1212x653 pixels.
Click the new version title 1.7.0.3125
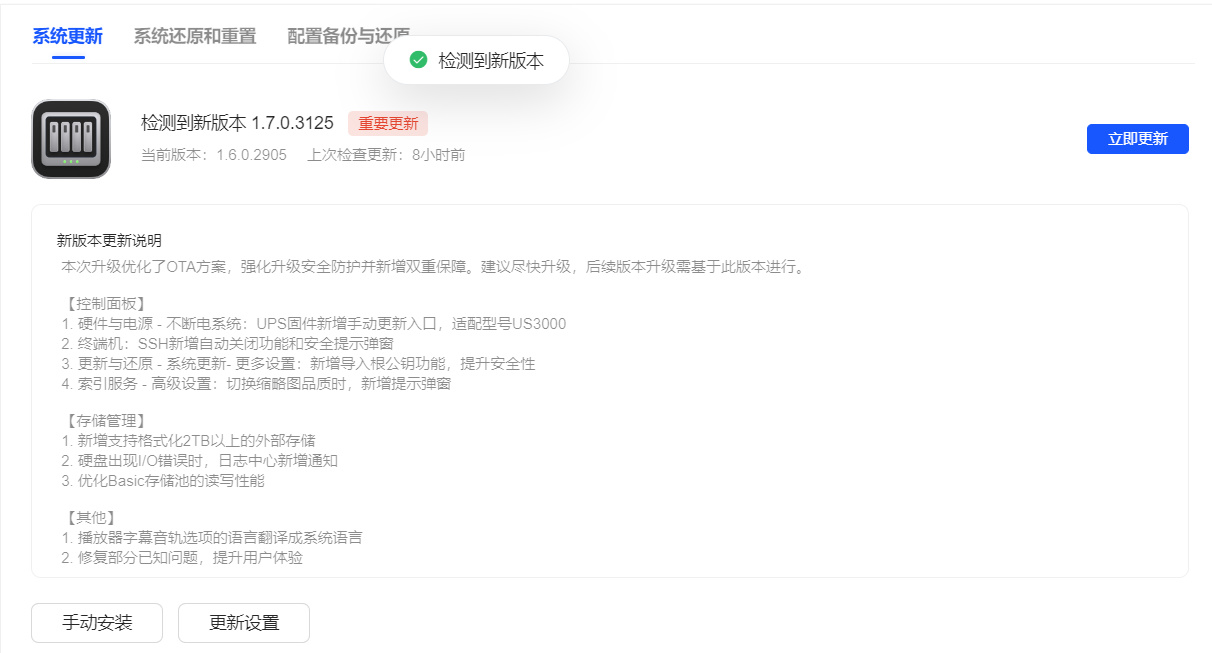point(237,123)
